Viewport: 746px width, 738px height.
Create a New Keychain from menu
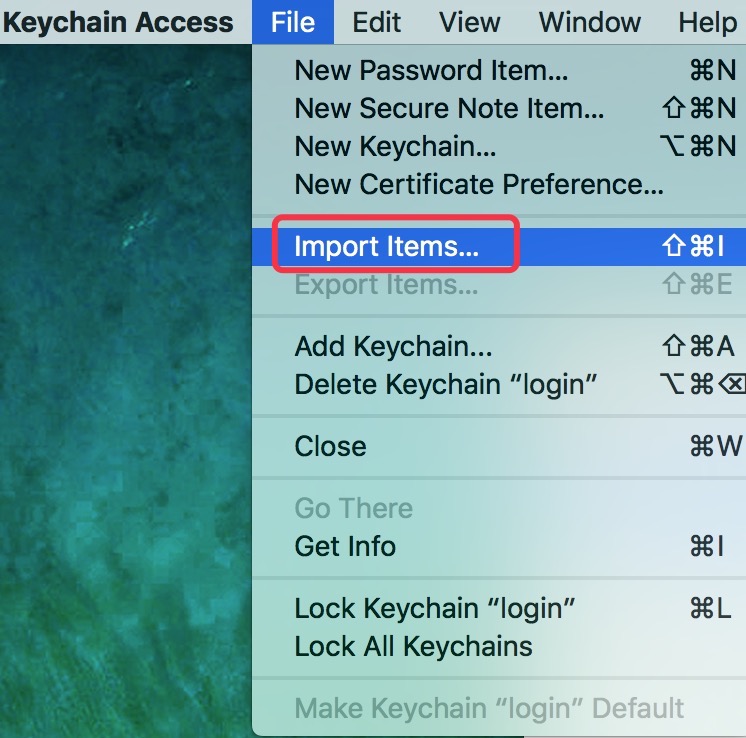(x=395, y=146)
